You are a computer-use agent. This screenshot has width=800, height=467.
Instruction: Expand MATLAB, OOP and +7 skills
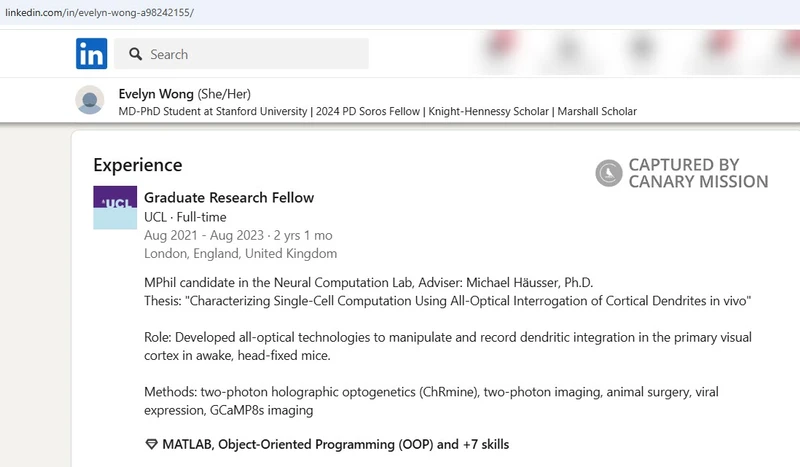336,445
